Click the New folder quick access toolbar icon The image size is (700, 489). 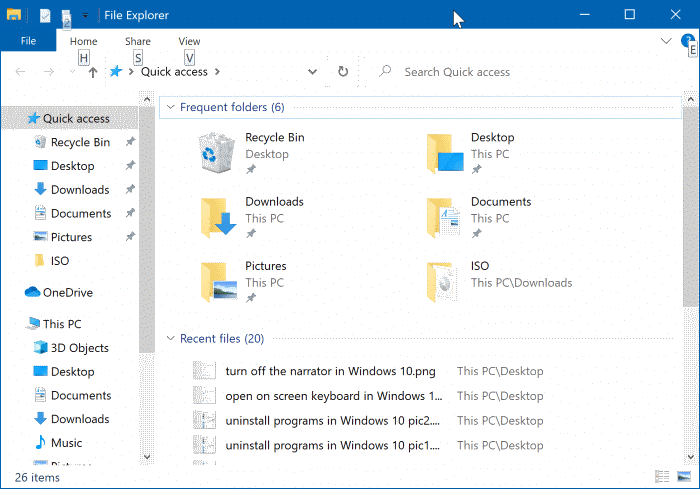pyautogui.click(x=66, y=17)
